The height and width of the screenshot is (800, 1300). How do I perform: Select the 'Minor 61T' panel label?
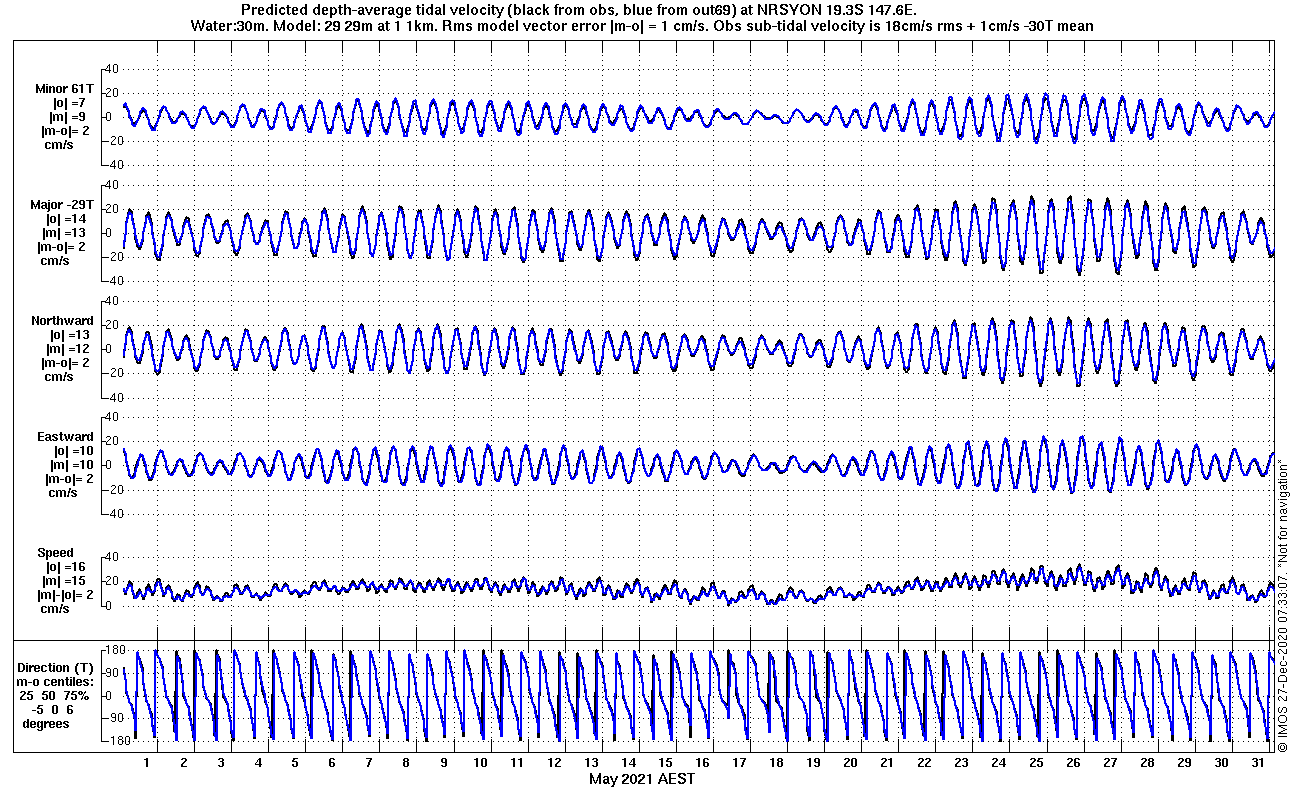click(x=64, y=89)
